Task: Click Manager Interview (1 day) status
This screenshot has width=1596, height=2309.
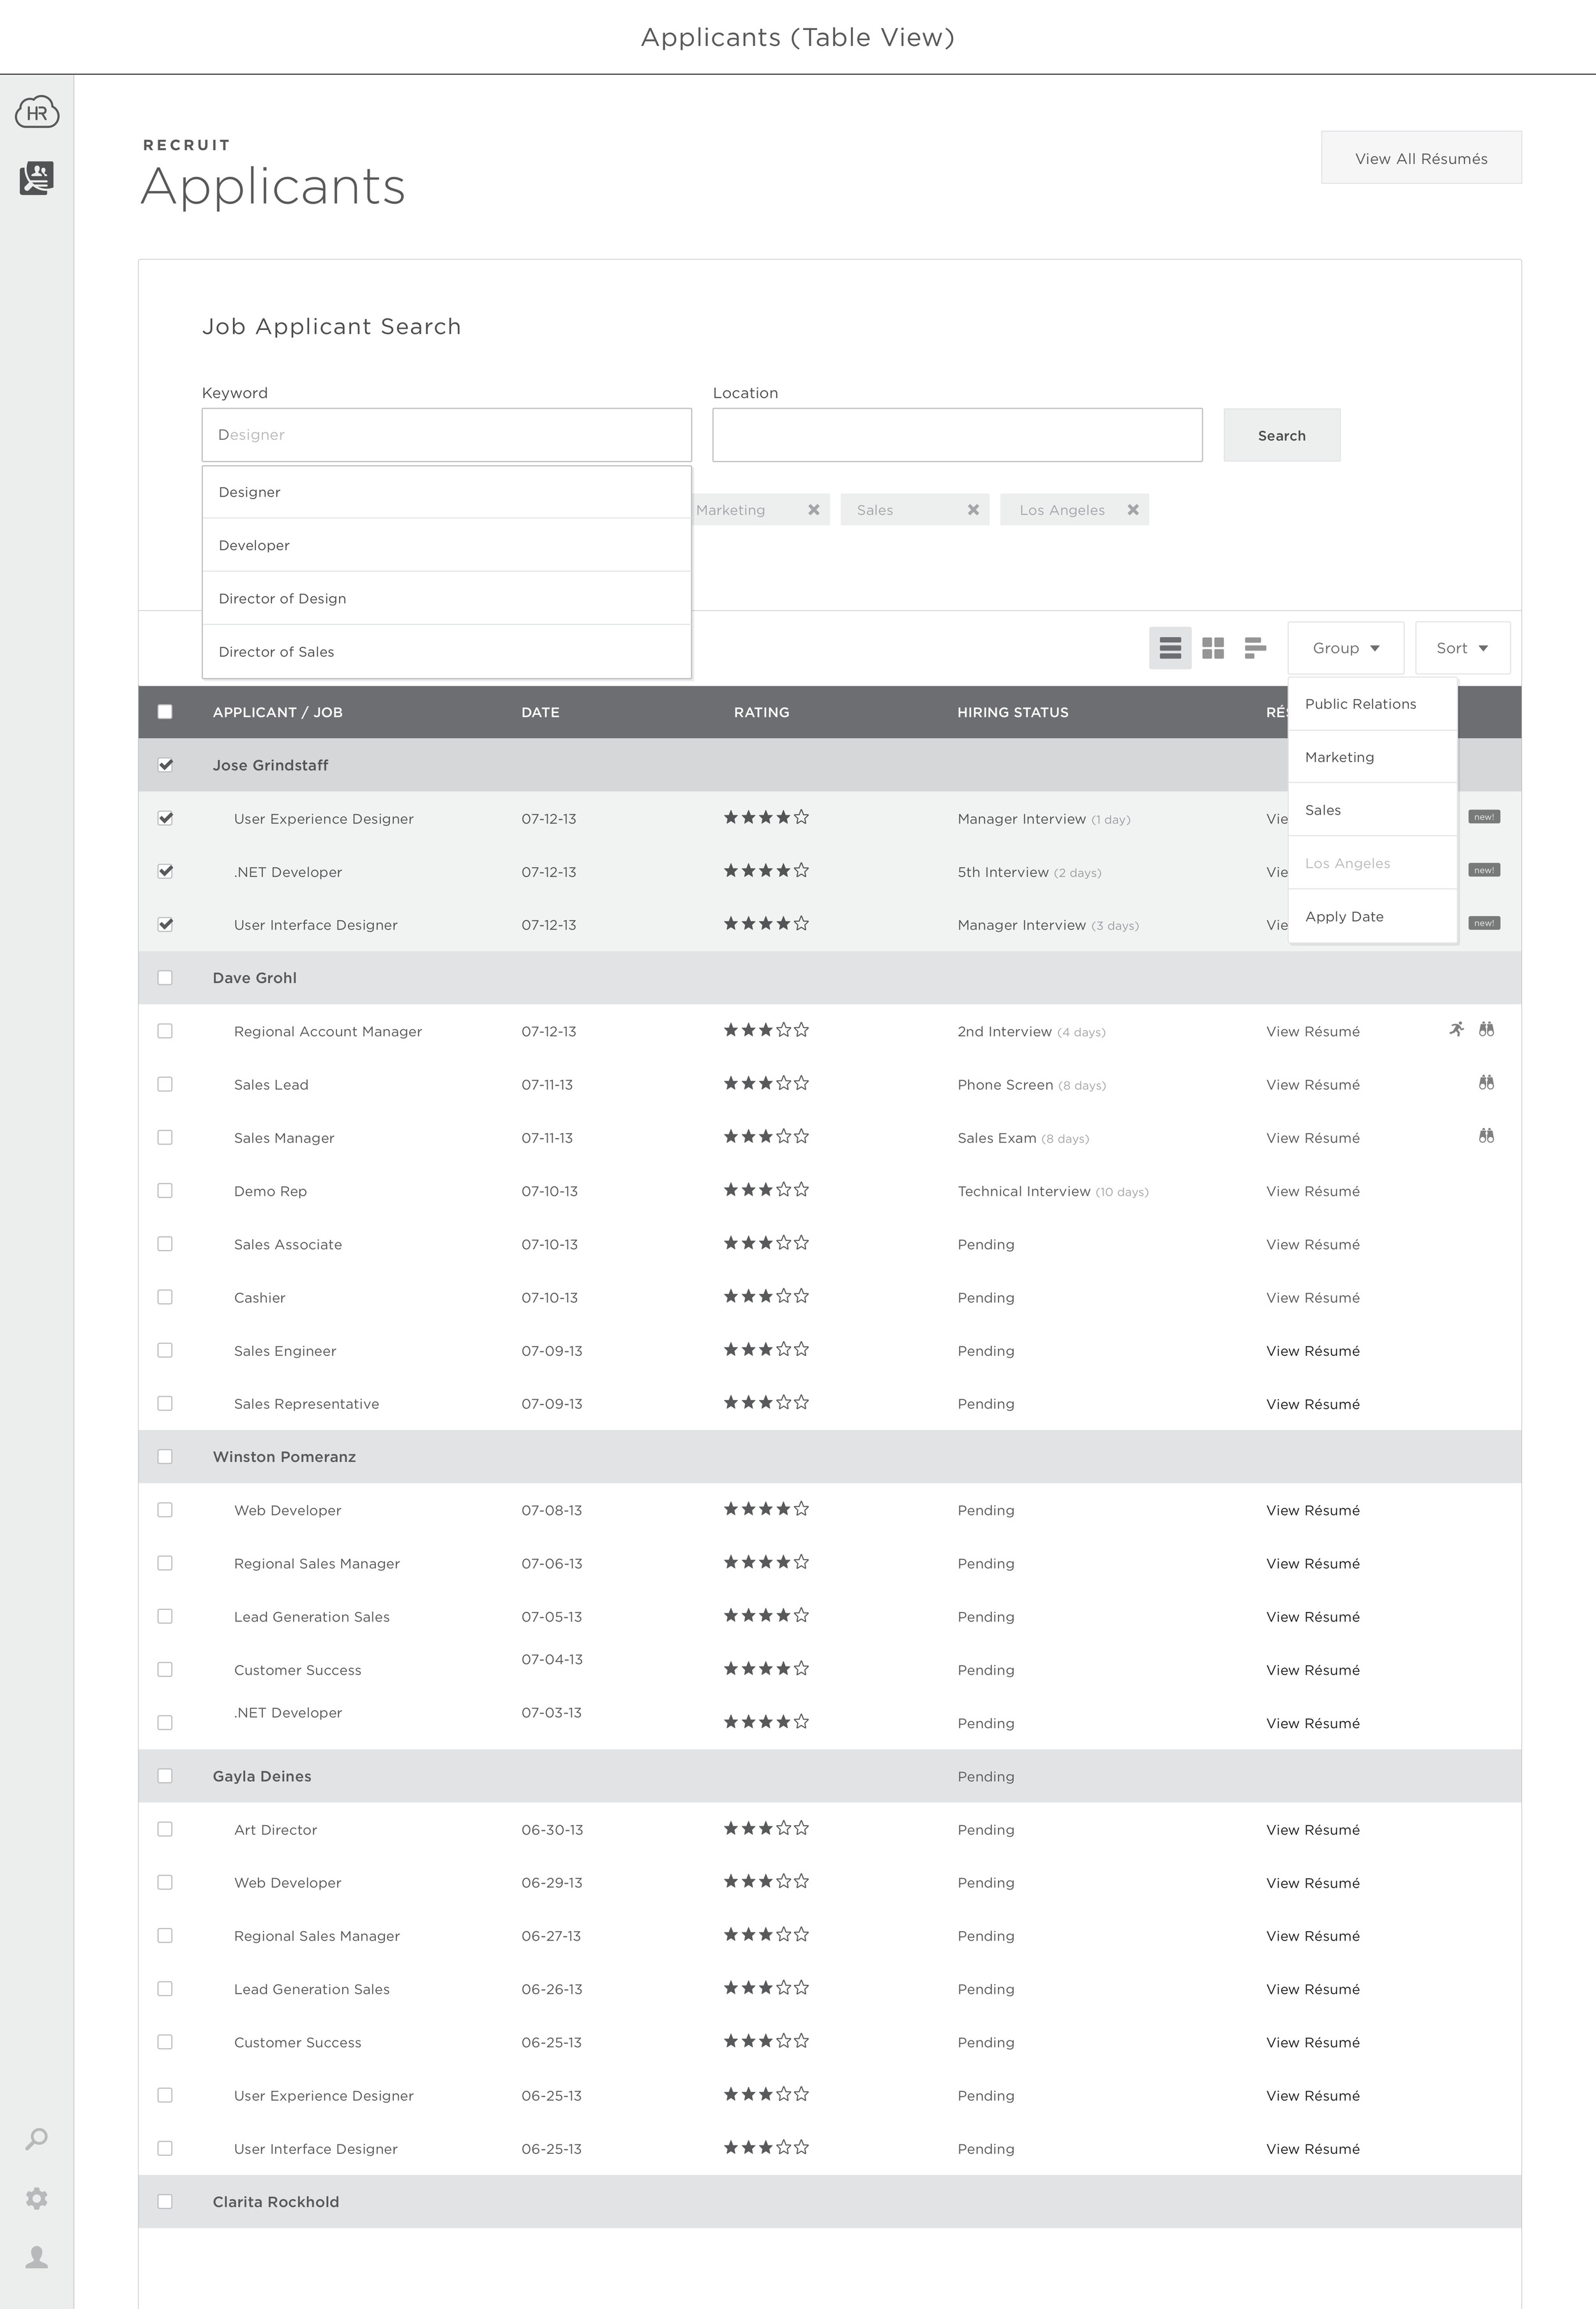Action: [1044, 819]
